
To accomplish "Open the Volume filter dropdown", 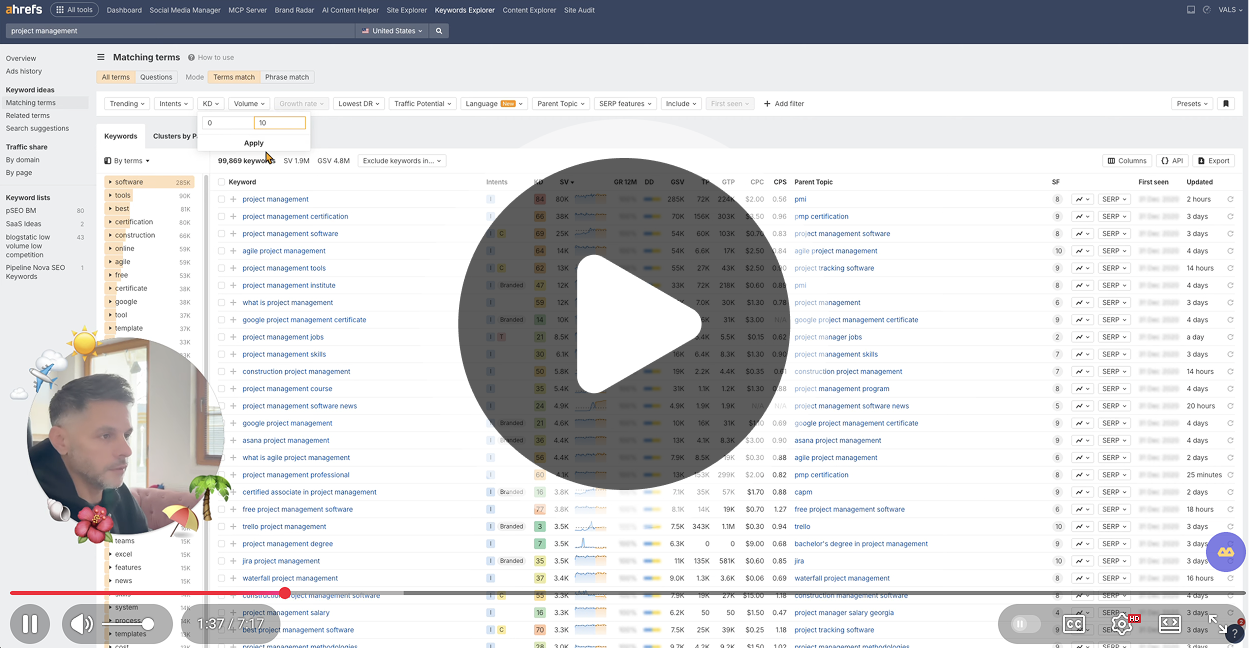I will tap(248, 103).
